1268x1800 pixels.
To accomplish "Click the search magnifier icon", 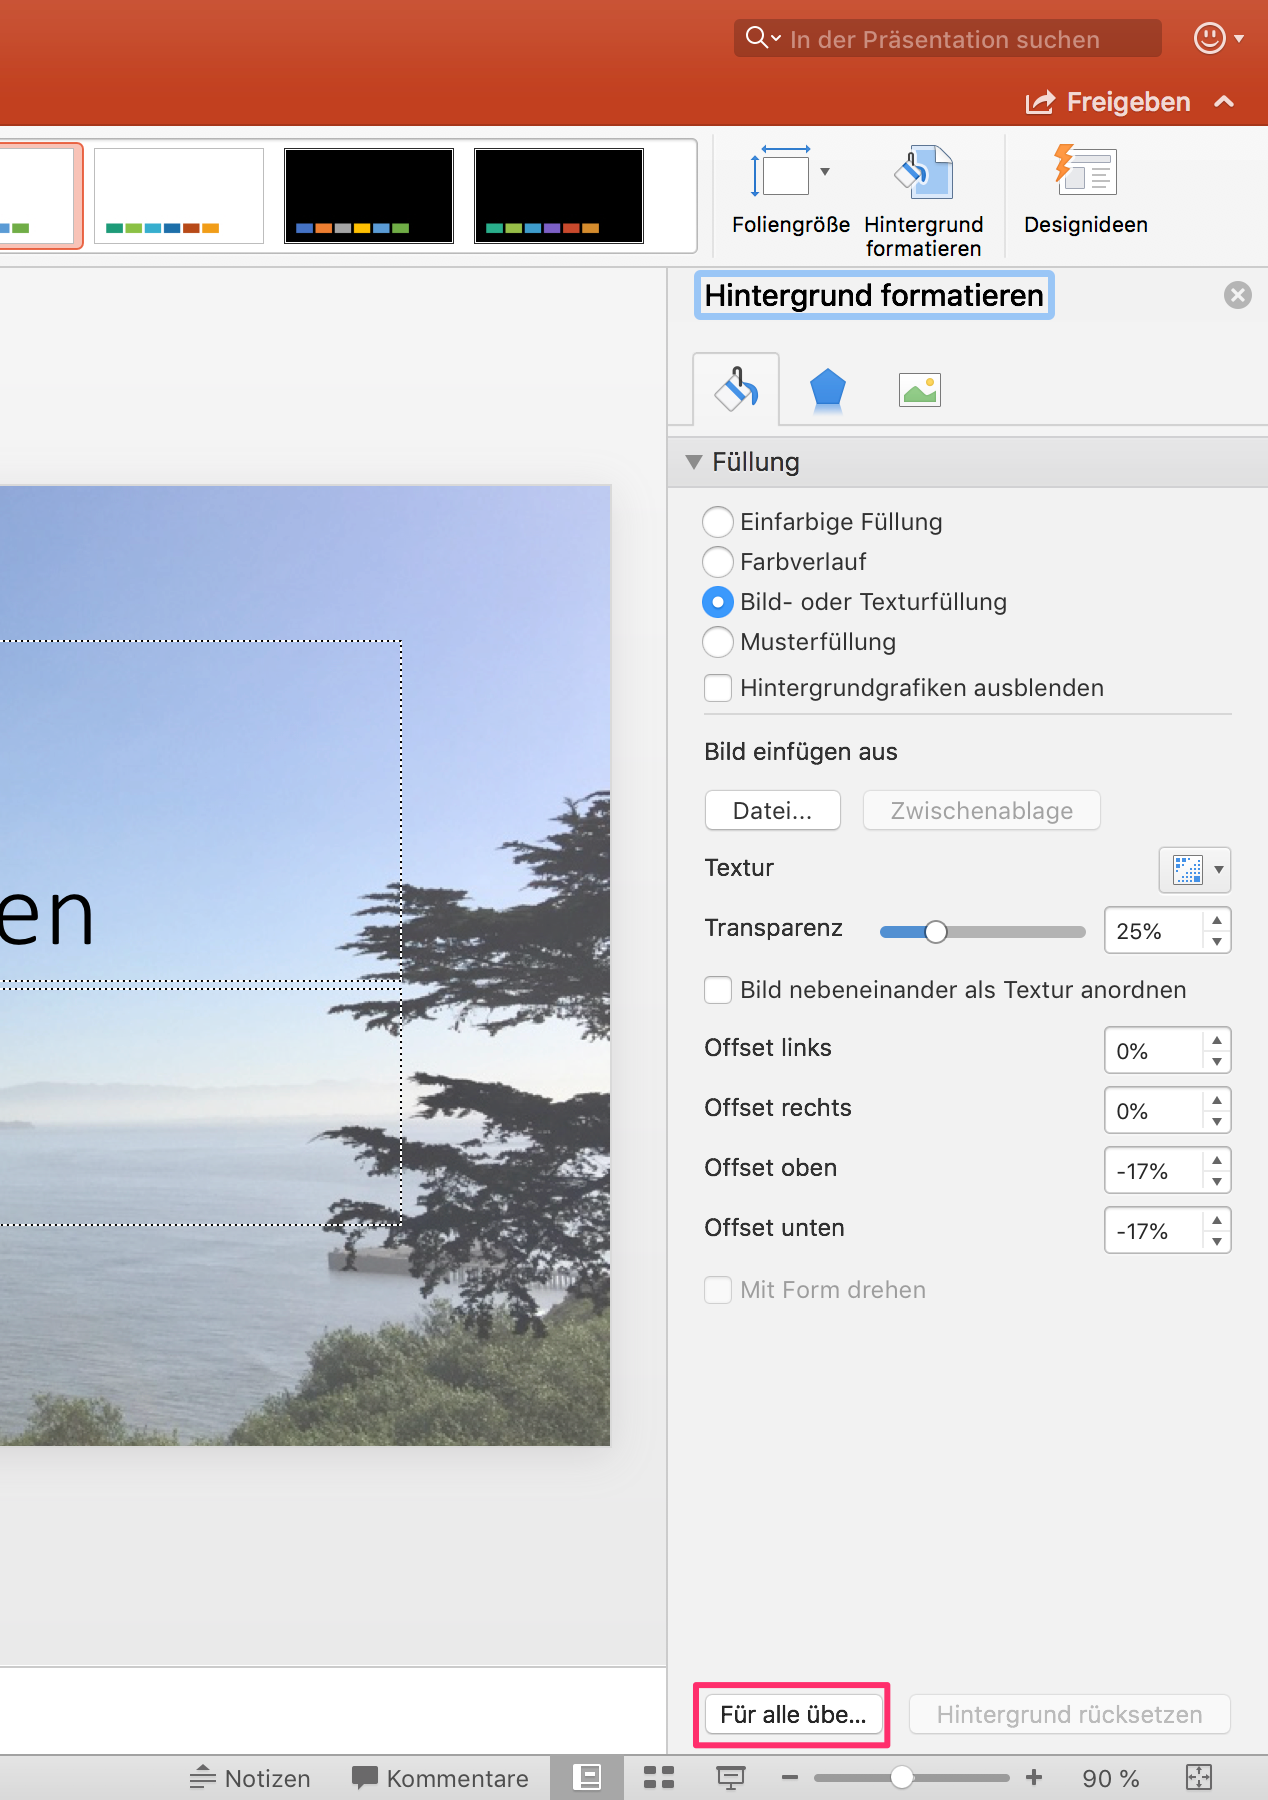I will click(757, 38).
